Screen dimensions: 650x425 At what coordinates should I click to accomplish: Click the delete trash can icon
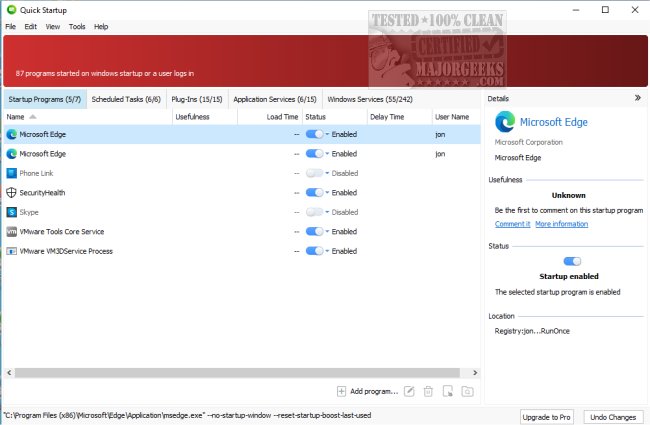point(427,391)
